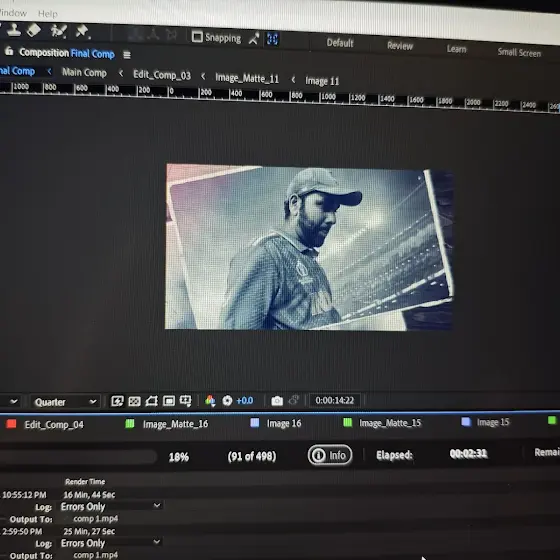This screenshot has height=560, width=560.
Task: Open the Quarter resolution dropdown
Action: click(65, 402)
